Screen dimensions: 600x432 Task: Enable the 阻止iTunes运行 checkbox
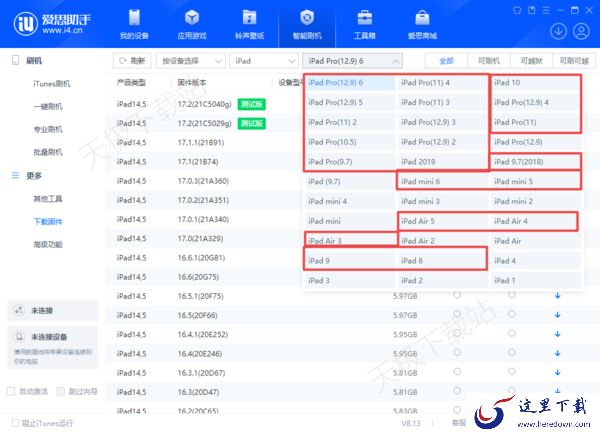(x=15, y=423)
